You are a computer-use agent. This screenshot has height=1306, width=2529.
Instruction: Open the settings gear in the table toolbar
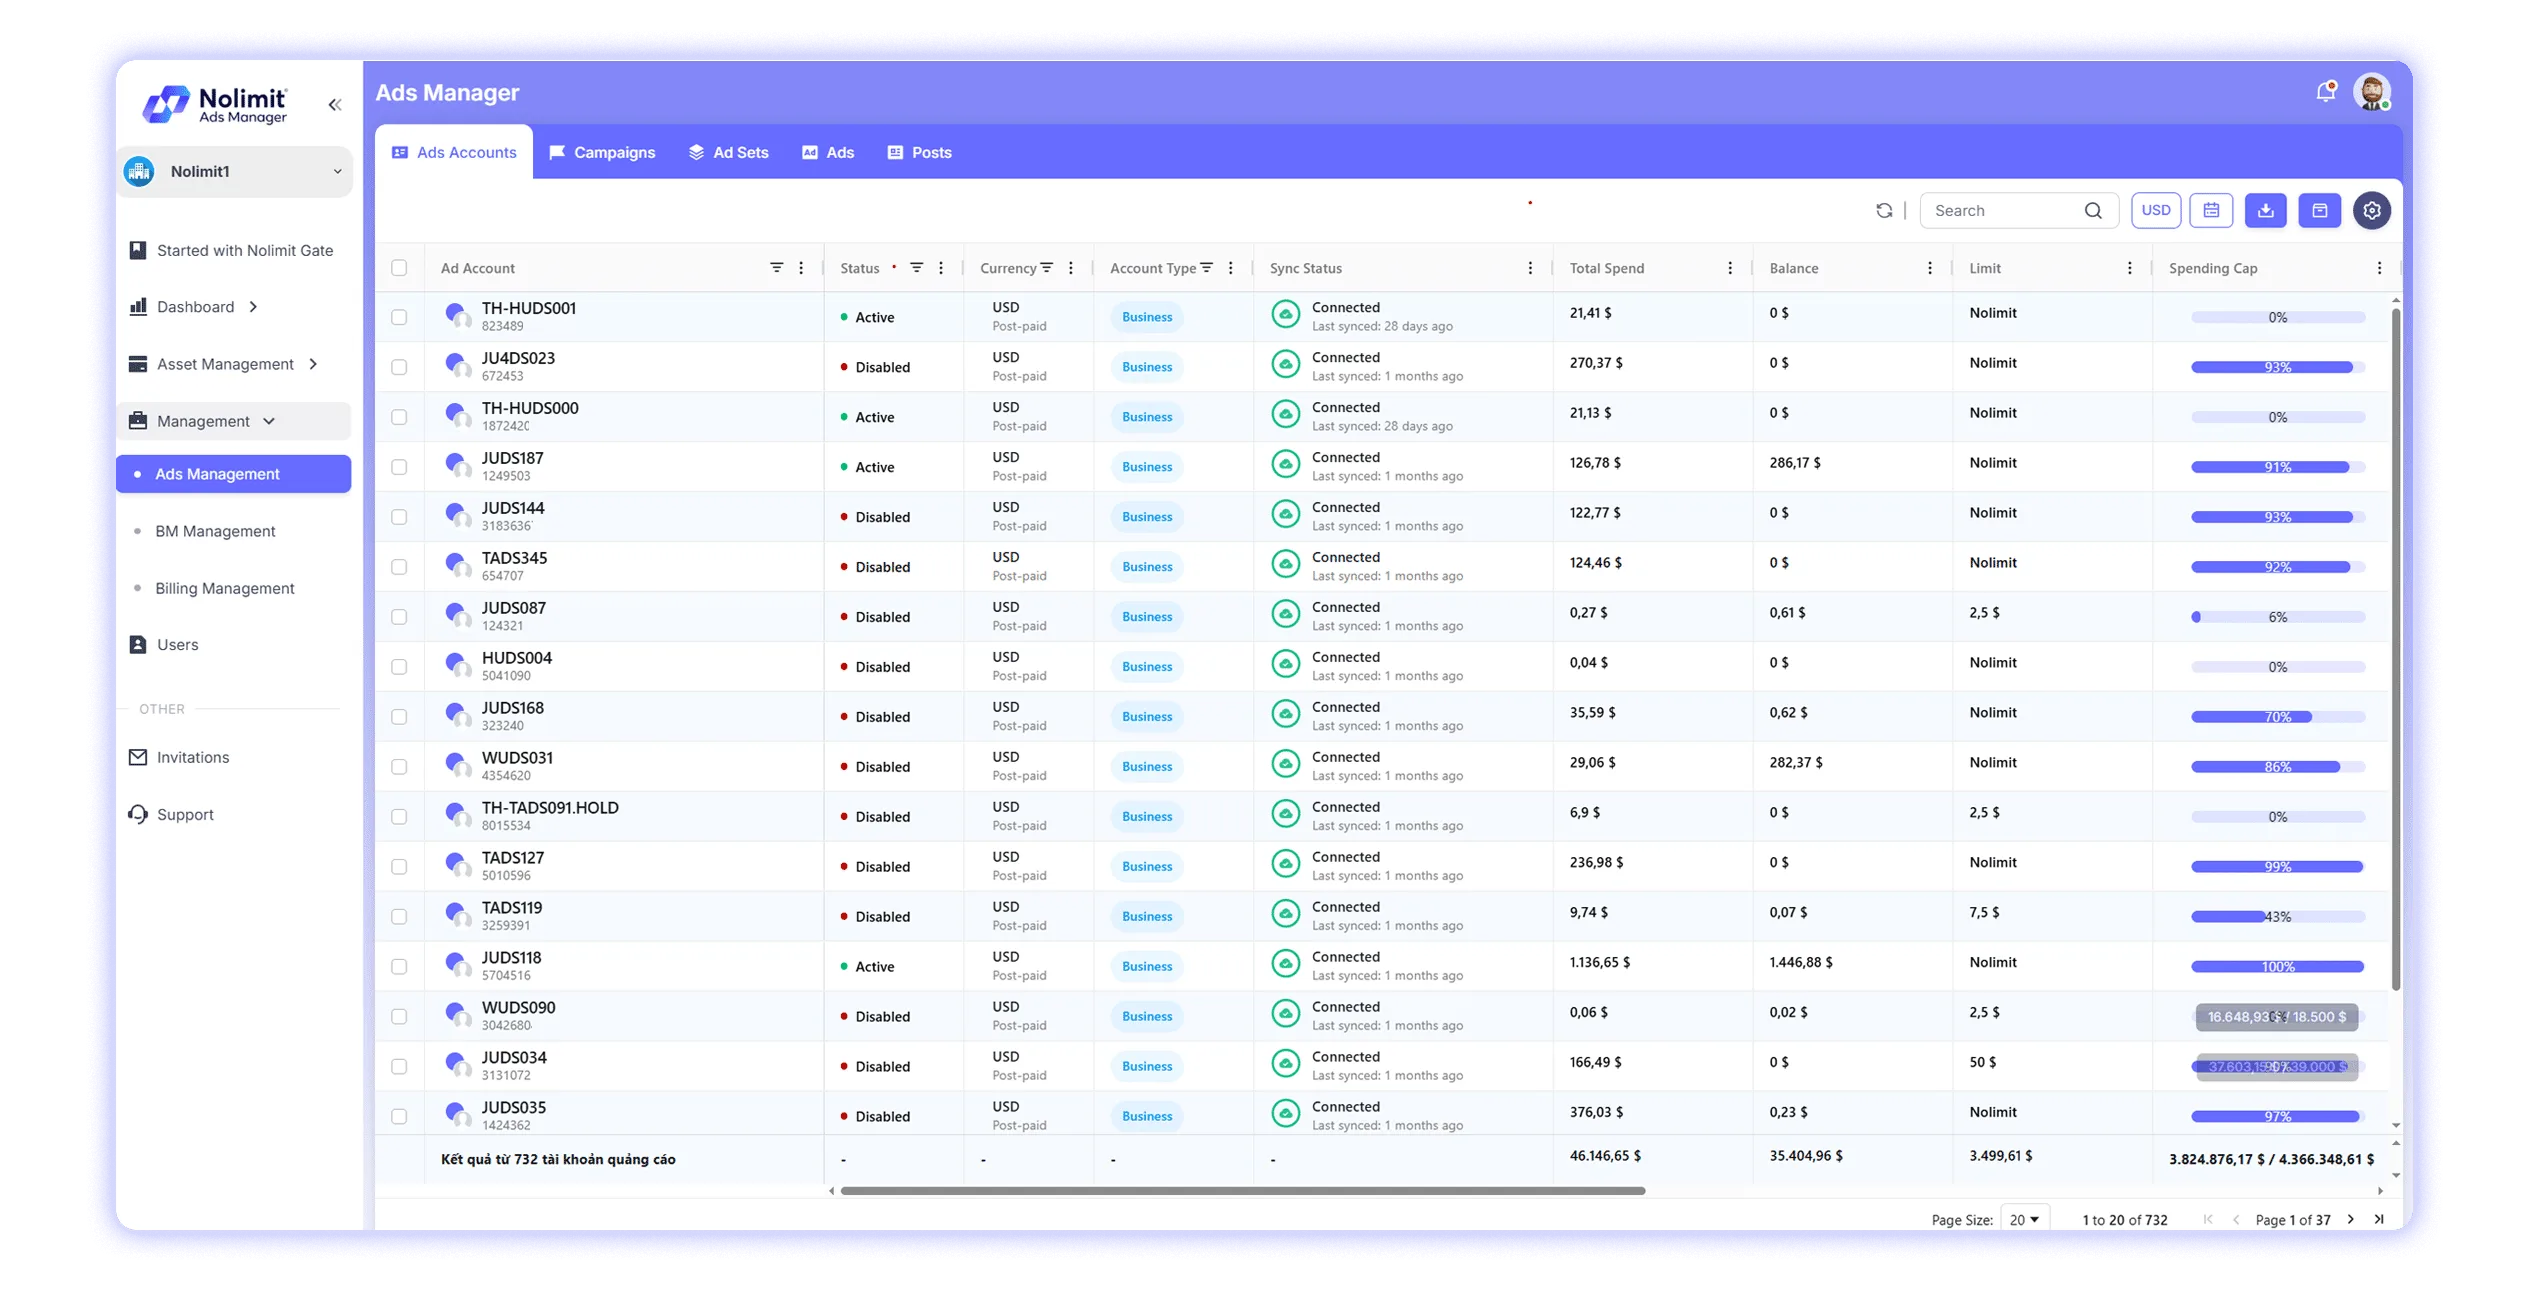(2371, 210)
